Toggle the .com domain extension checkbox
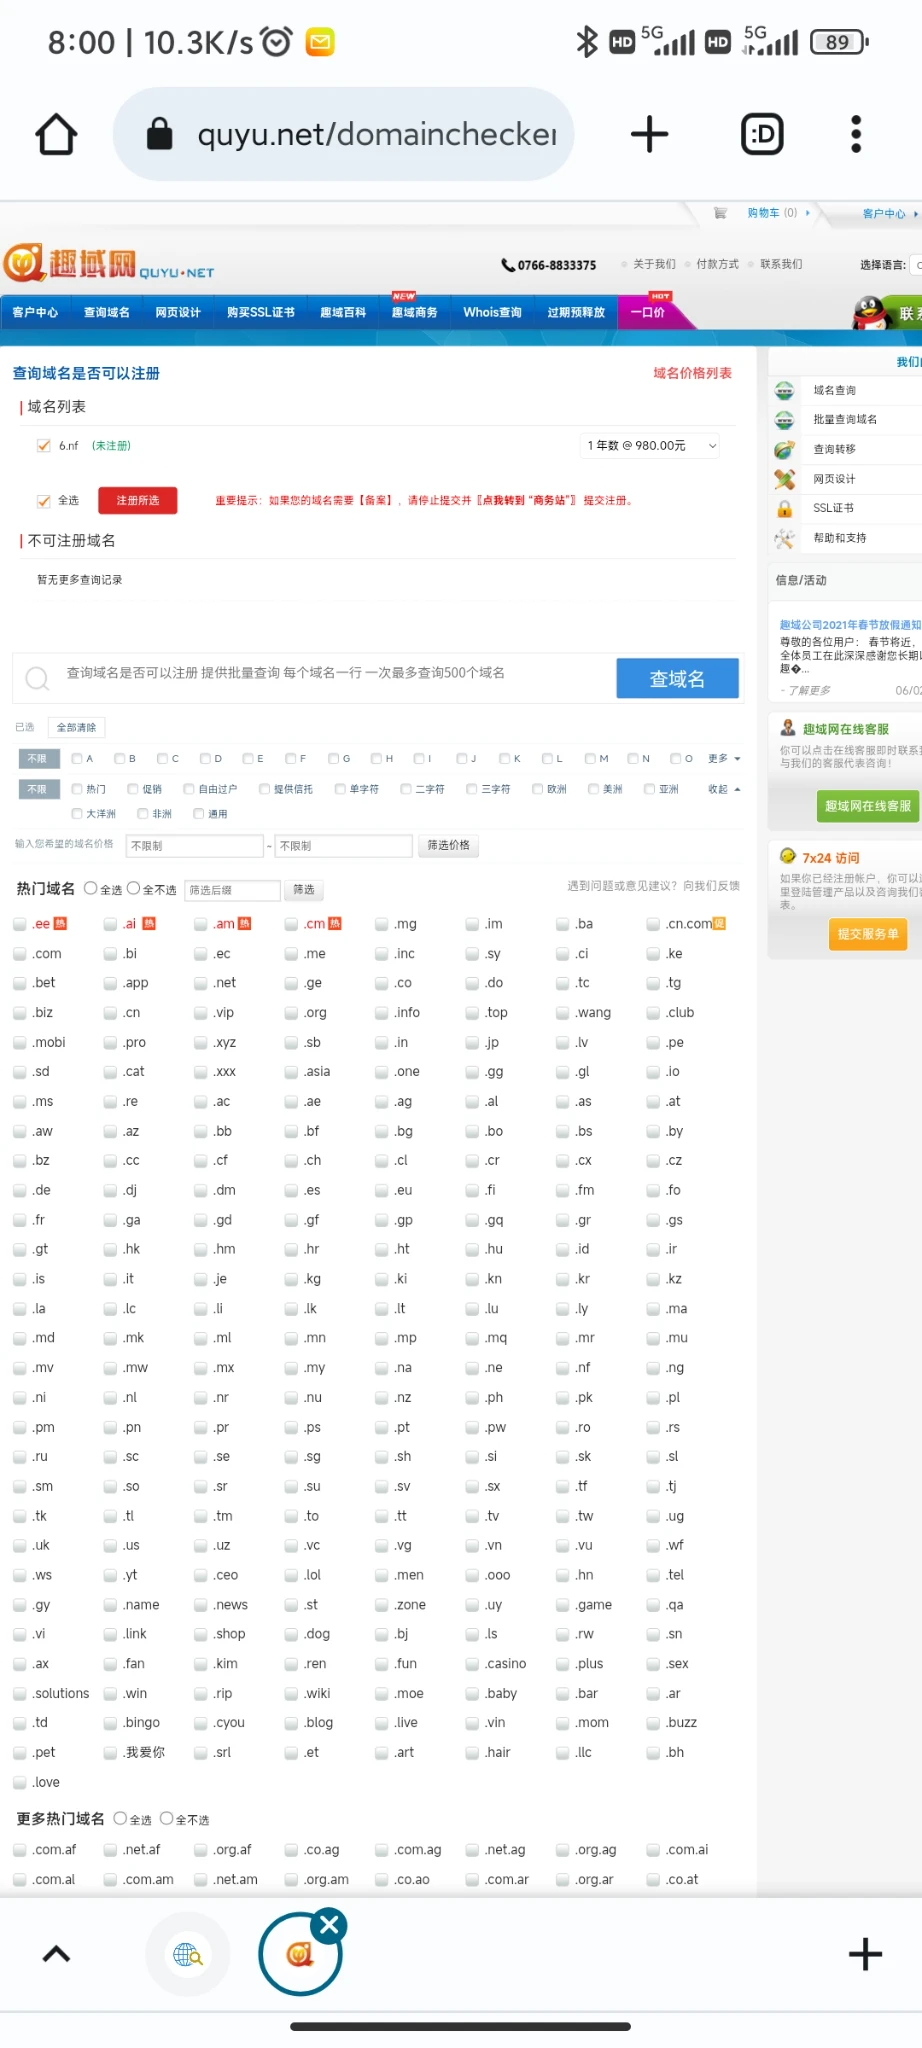922x2048 pixels. (20, 954)
